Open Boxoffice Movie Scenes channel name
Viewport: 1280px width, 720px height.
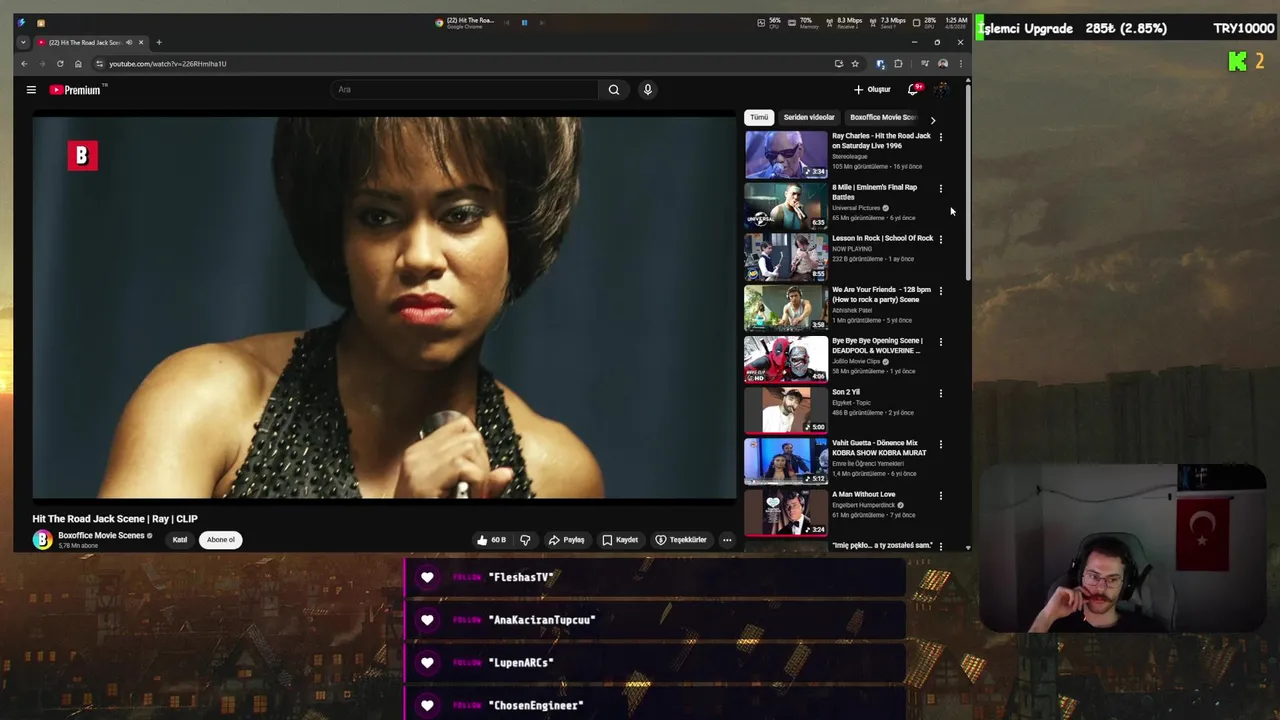101,535
